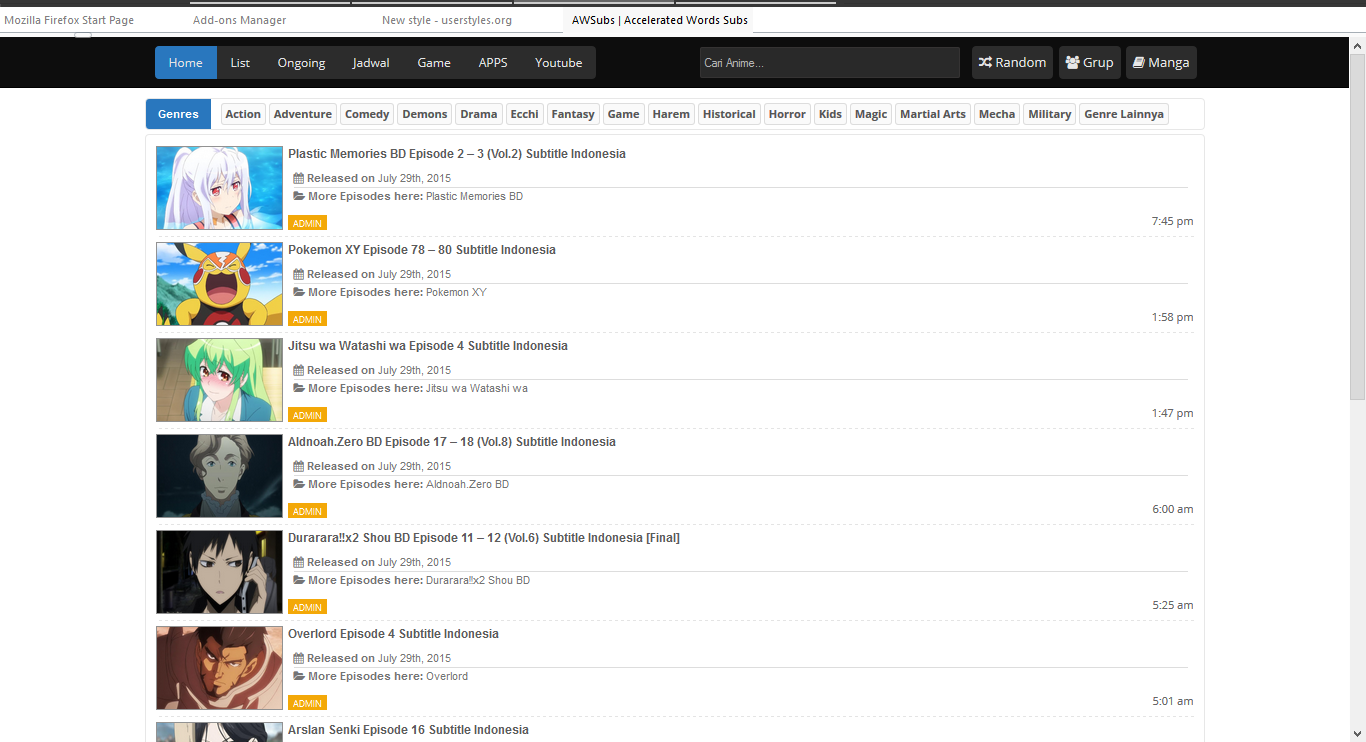The width and height of the screenshot is (1366, 742).
Task: Filter by Historical genre
Action: (x=729, y=114)
